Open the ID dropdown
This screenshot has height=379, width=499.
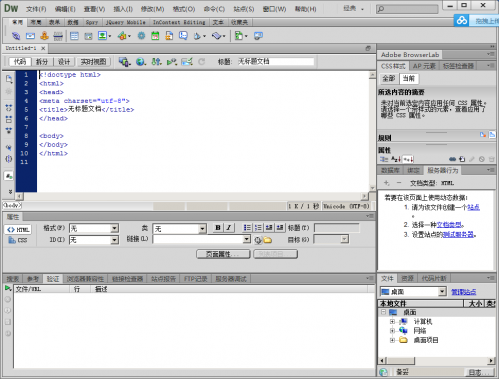114,240
